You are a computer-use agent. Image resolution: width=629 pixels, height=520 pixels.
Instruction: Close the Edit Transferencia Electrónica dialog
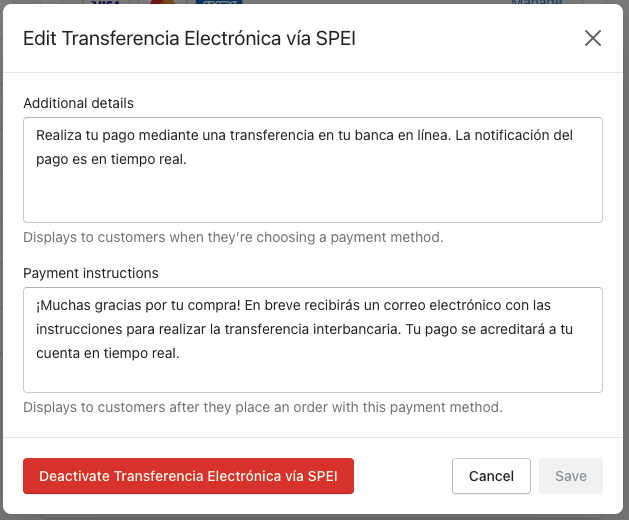(592, 39)
